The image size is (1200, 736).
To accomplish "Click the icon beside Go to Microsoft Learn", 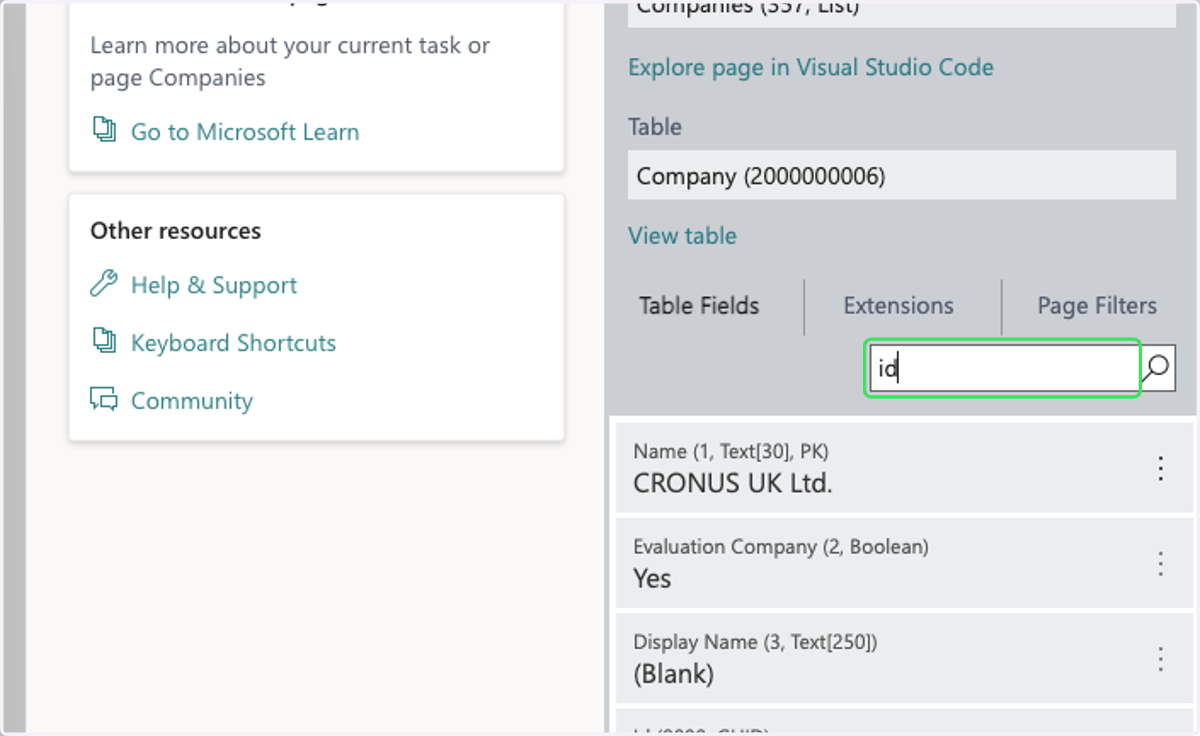I will (x=104, y=130).
